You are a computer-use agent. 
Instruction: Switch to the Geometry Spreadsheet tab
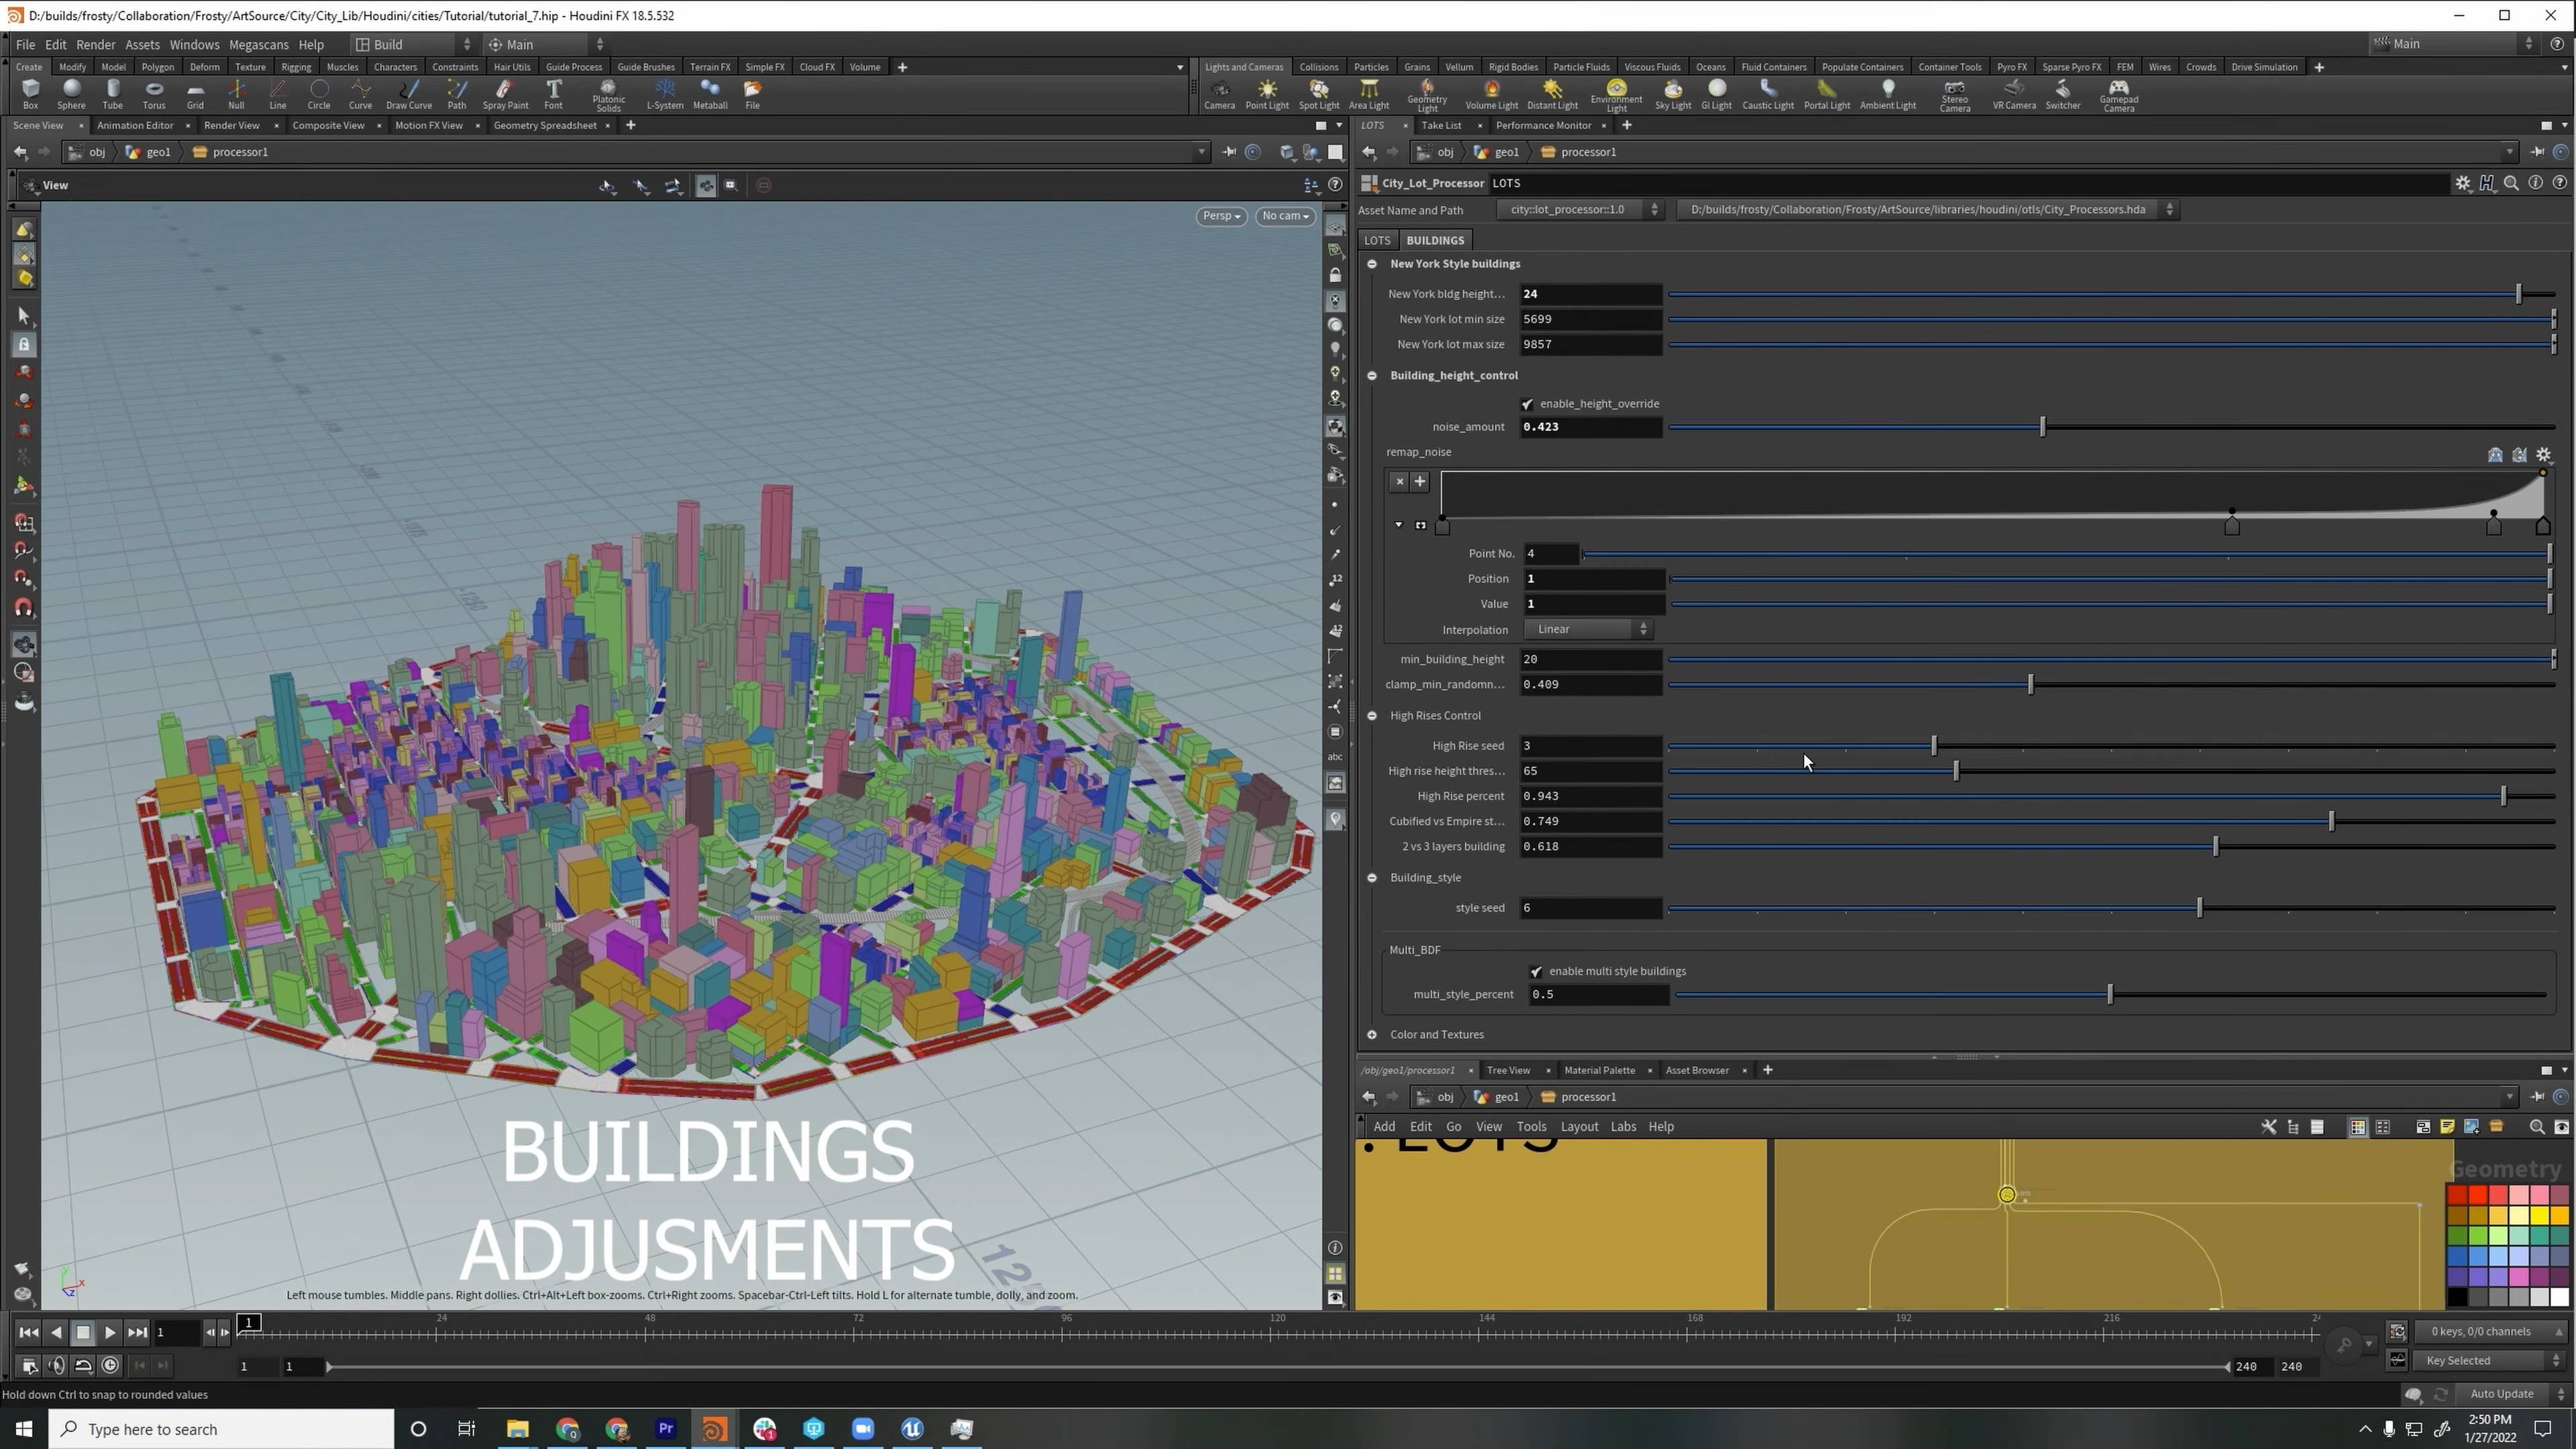pos(545,125)
